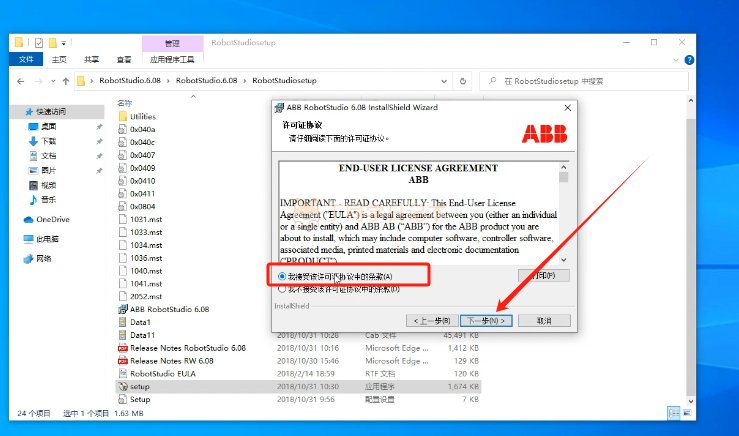Open Desktop in navigation pane

(x=49, y=126)
